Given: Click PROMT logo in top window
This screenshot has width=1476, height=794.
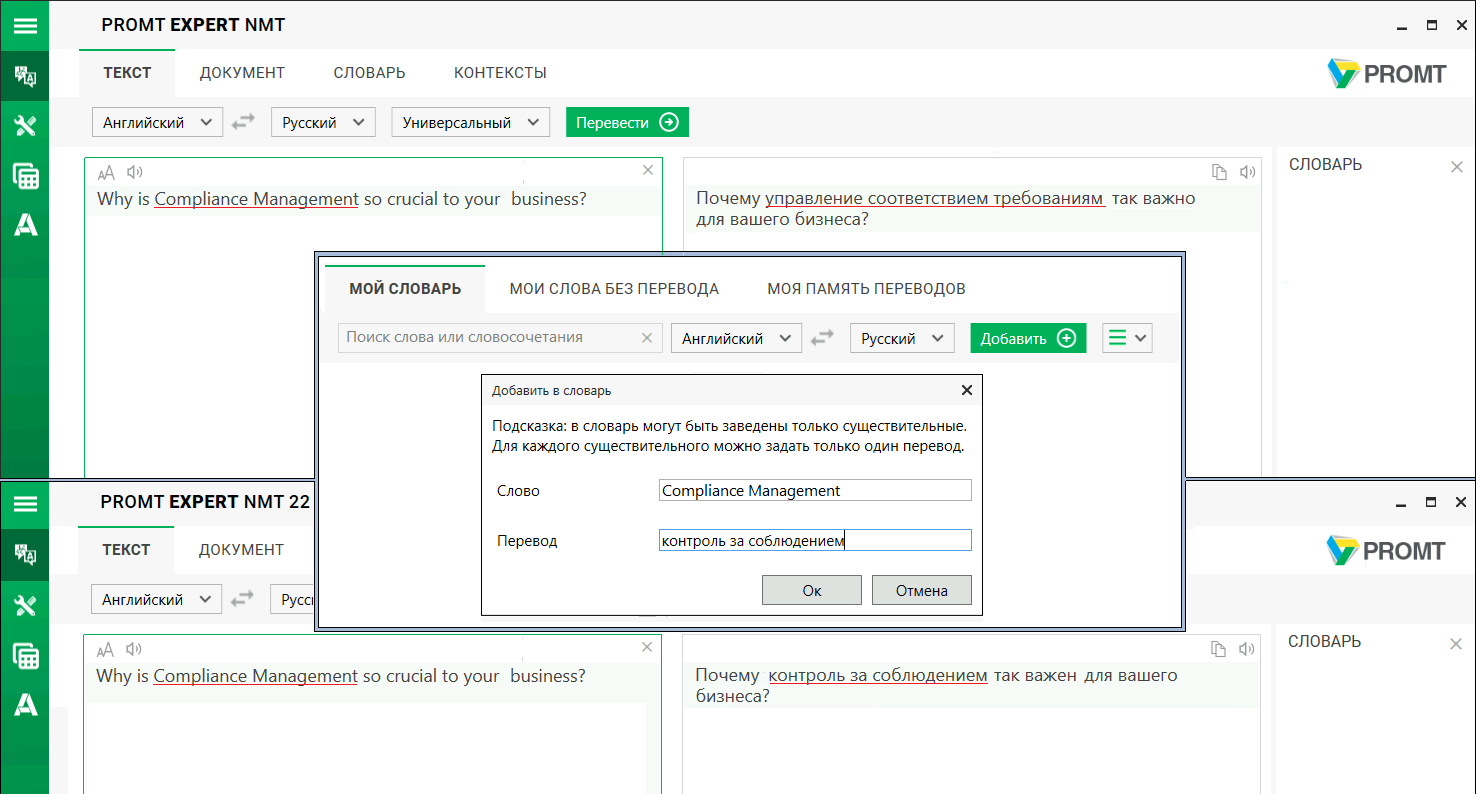Looking at the screenshot, I should point(1387,73).
